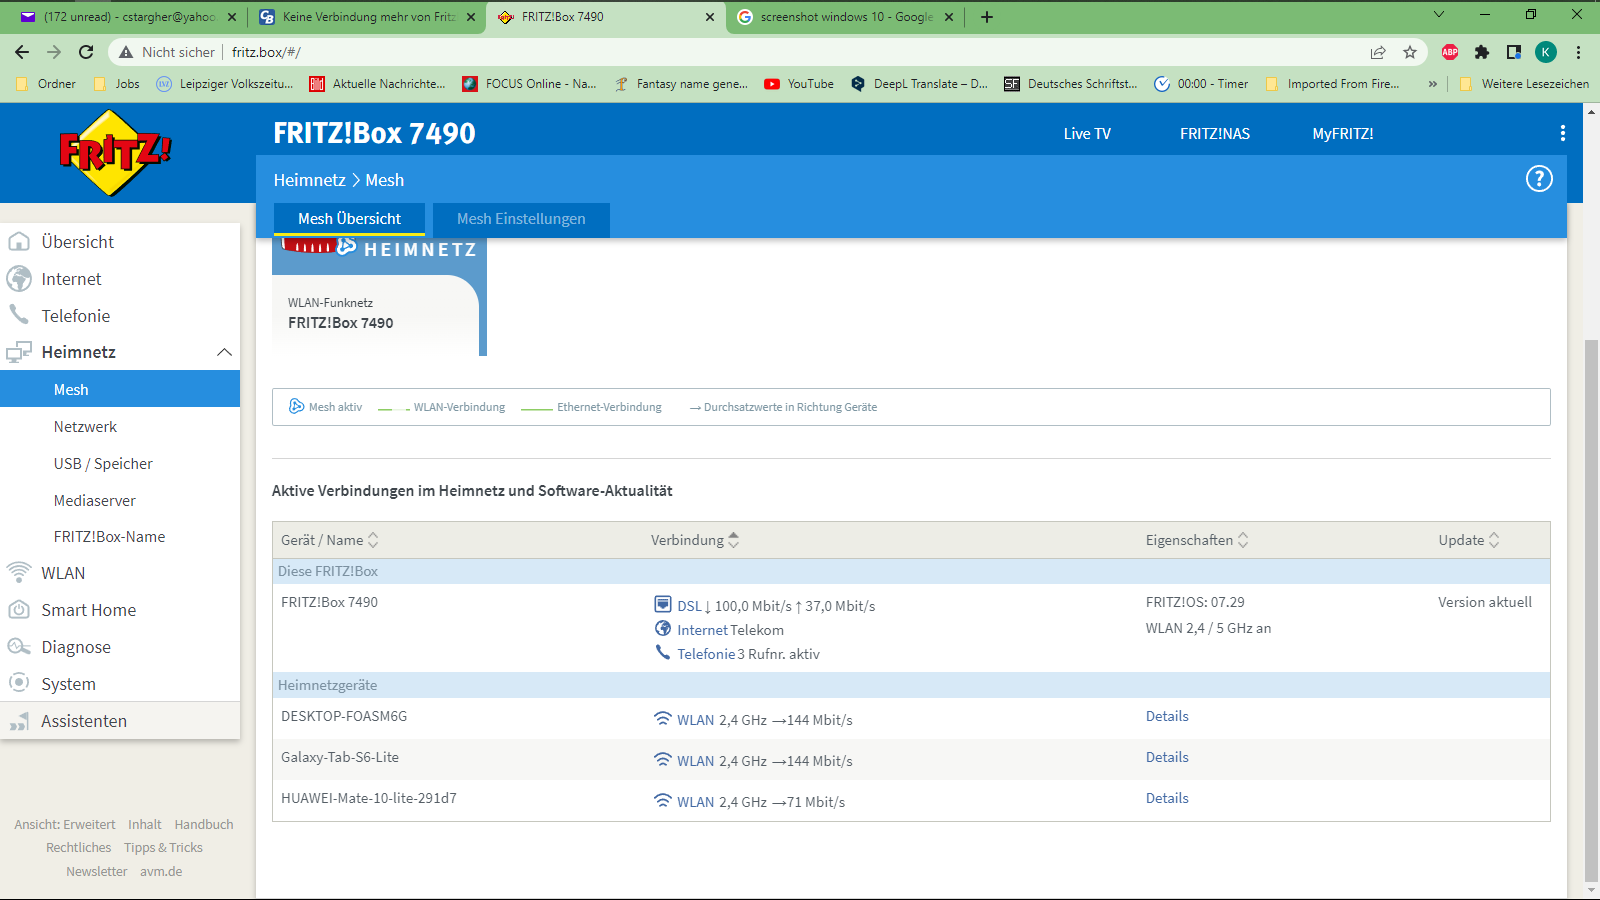The image size is (1600, 900).
Task: Click the wifi icon in DESKTOP-FOASM6G row
Action: click(662, 718)
